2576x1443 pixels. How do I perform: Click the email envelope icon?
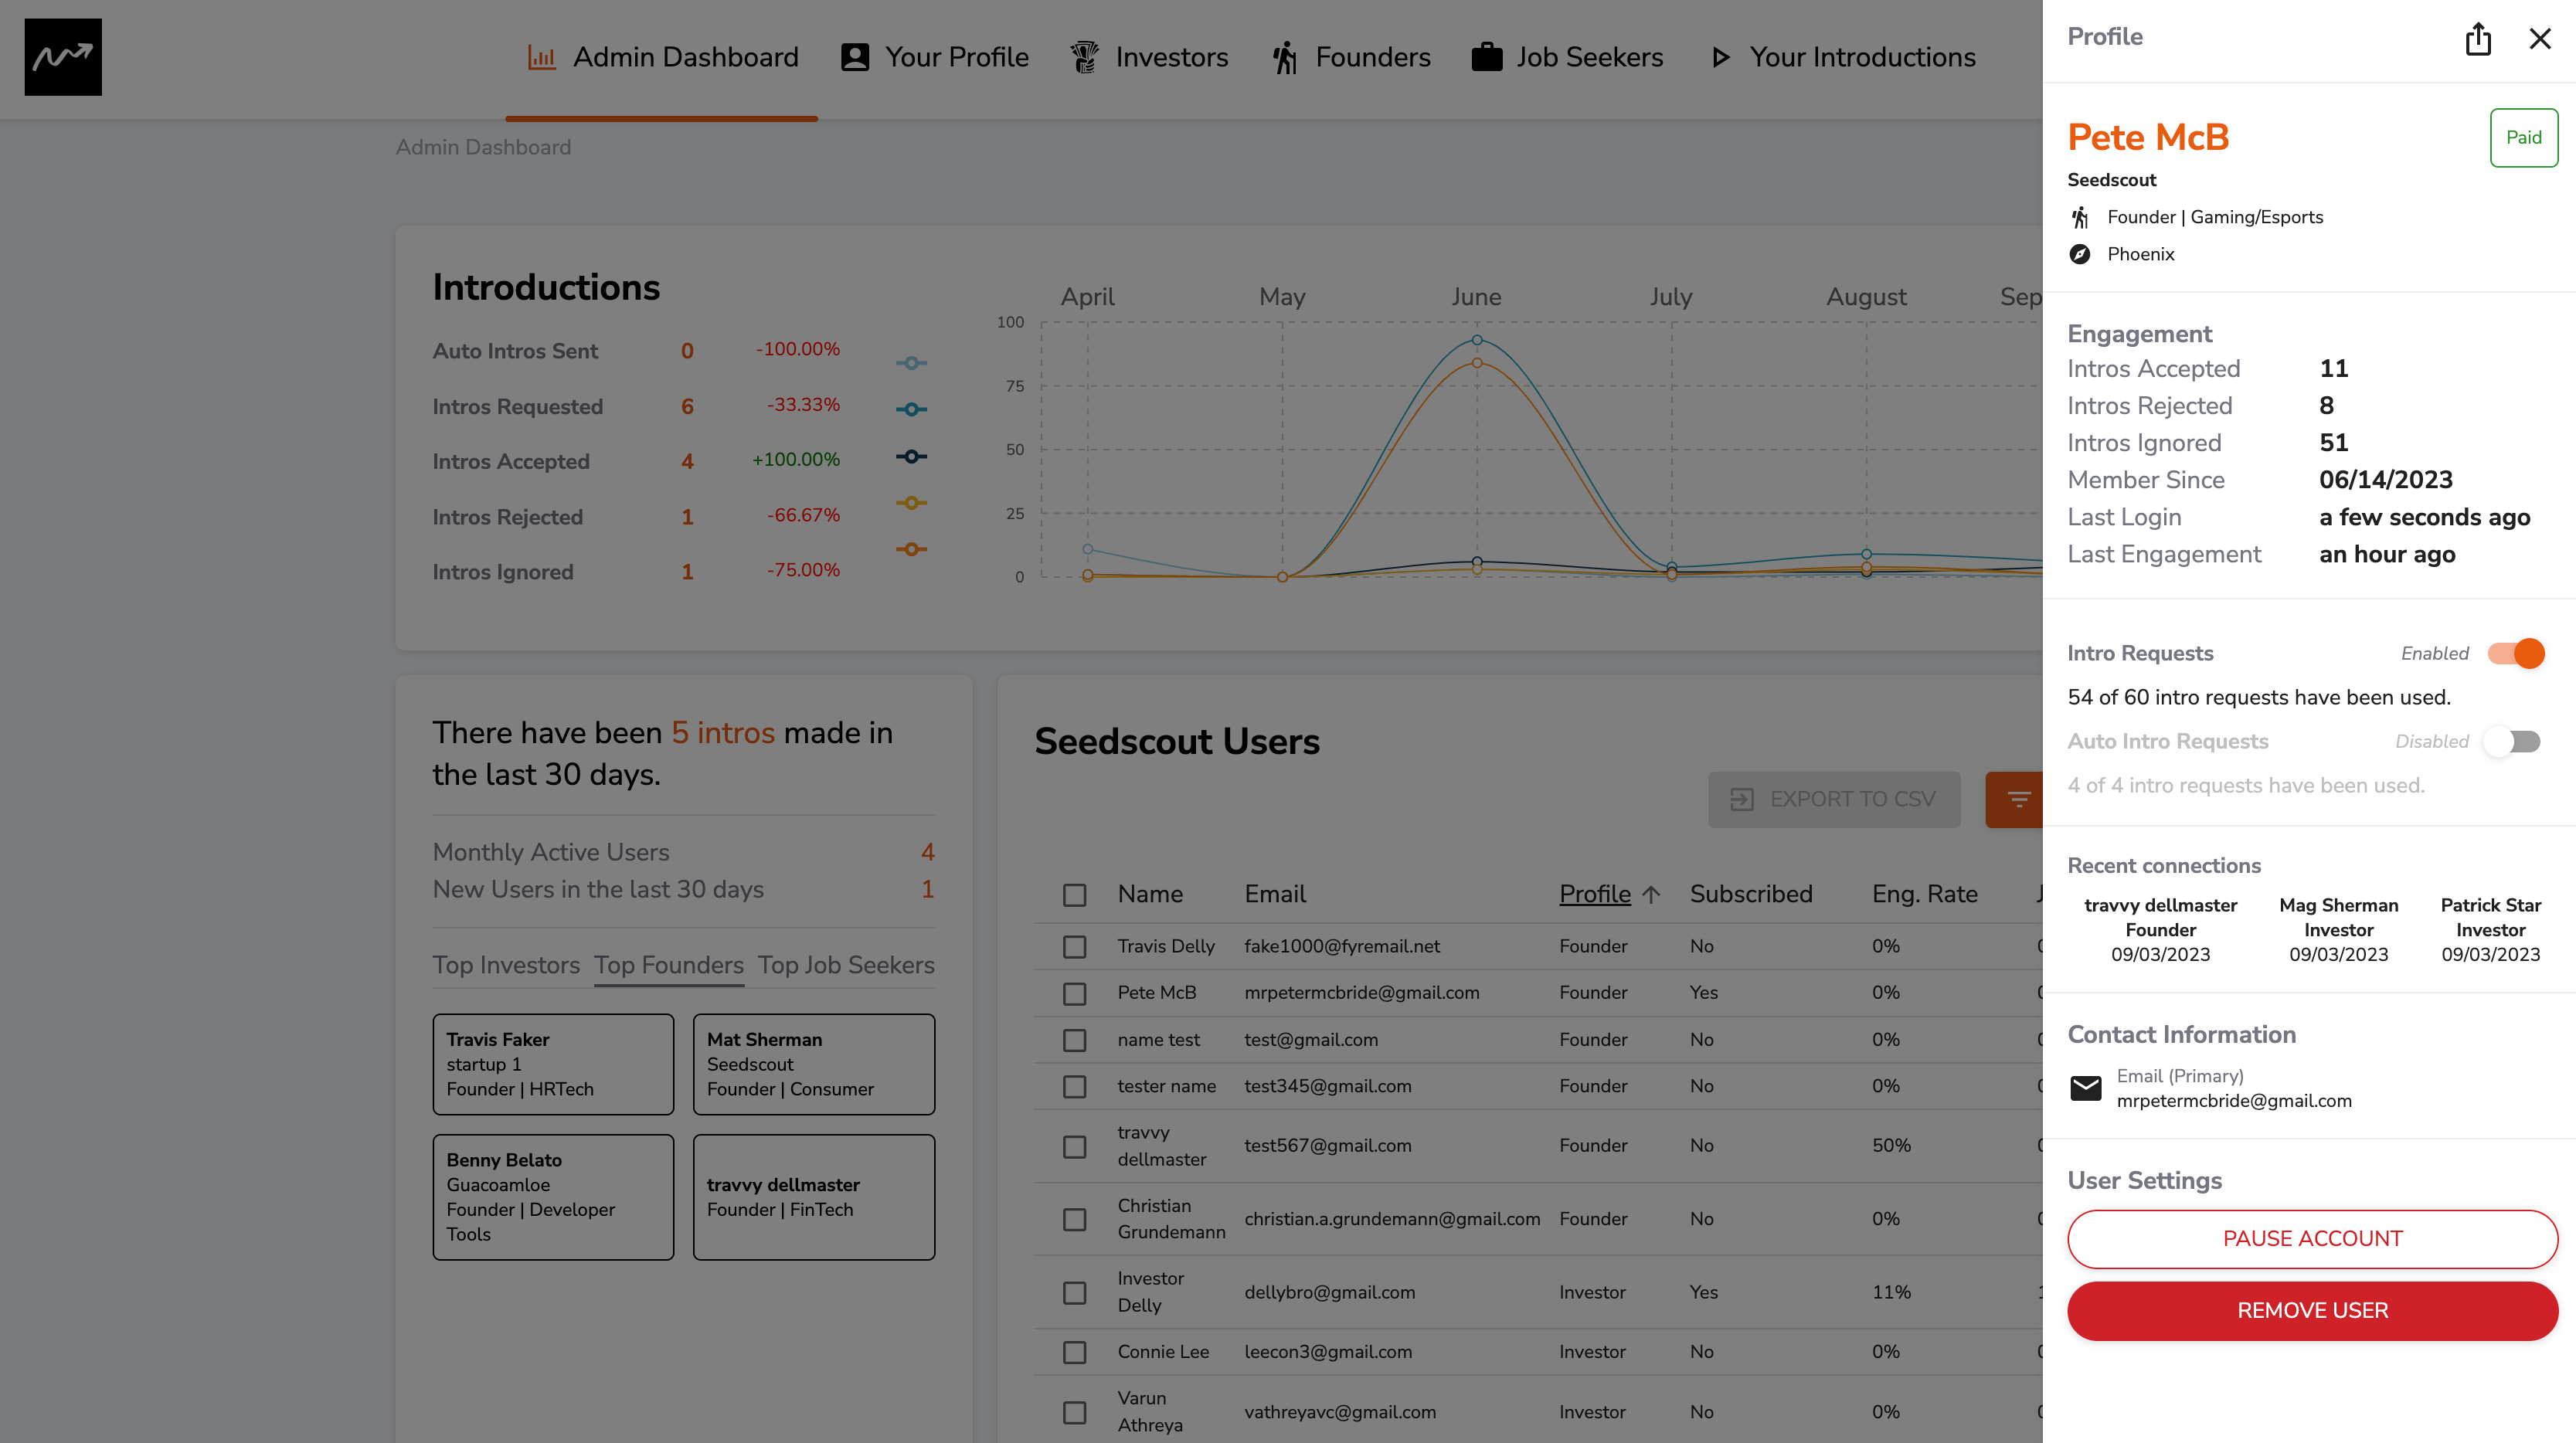[x=2085, y=1088]
